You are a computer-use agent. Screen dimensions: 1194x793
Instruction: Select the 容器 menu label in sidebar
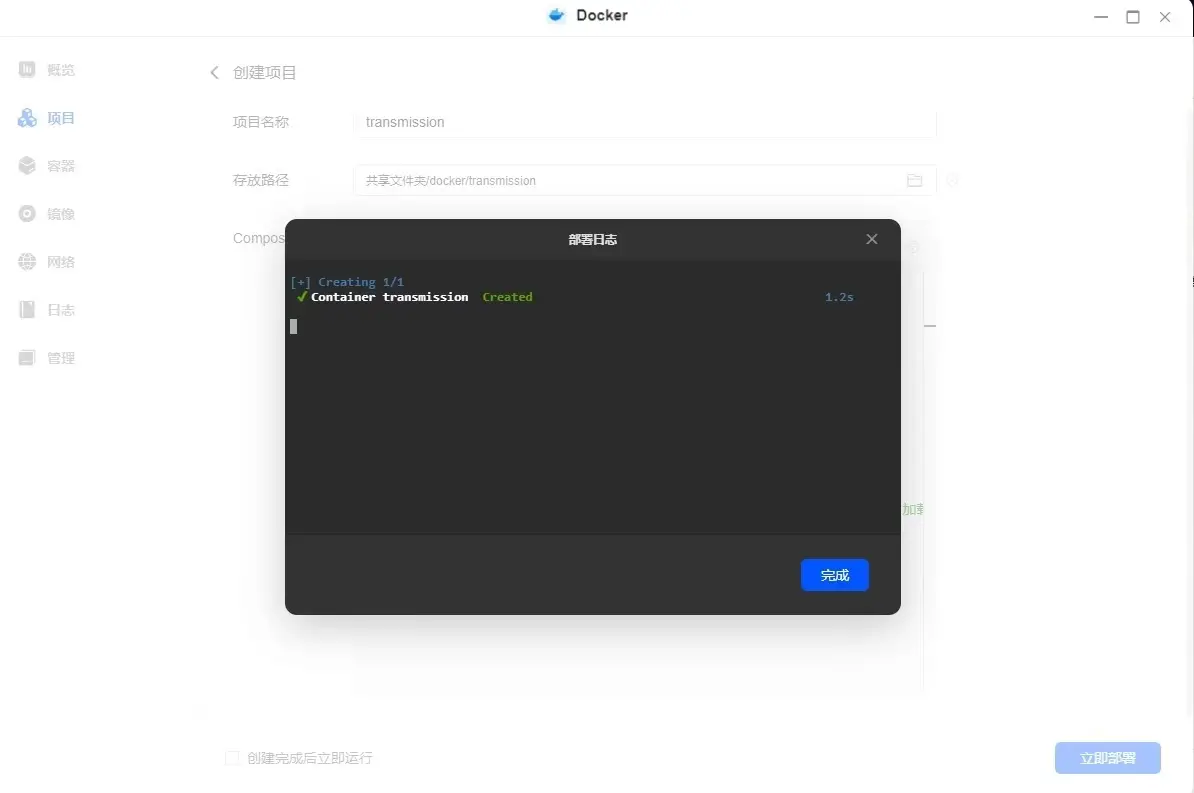(x=61, y=166)
